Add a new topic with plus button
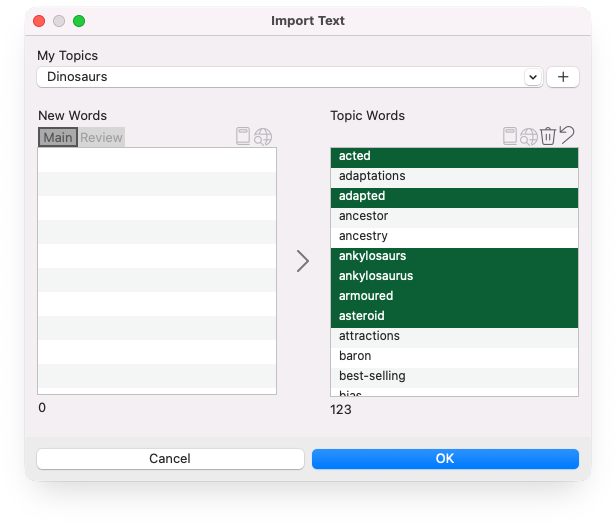 tap(563, 77)
